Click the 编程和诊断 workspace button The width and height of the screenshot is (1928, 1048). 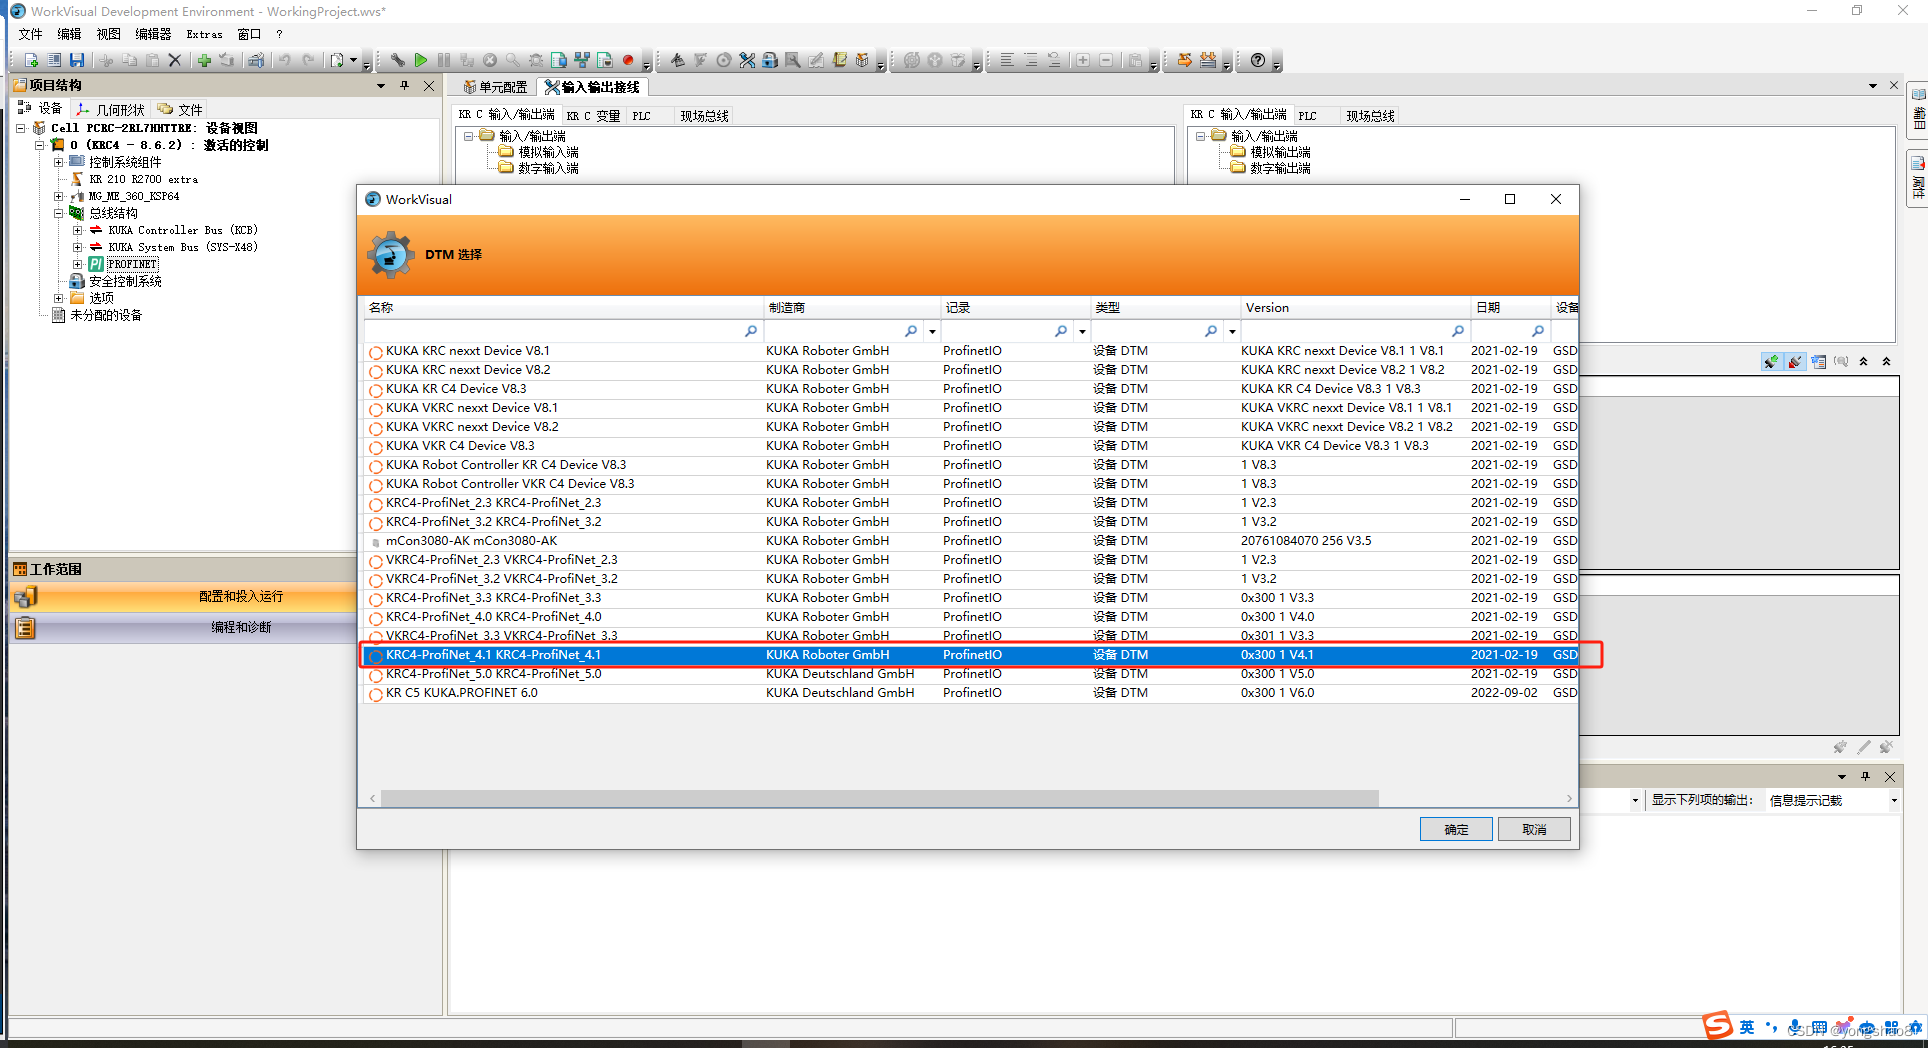click(184, 628)
